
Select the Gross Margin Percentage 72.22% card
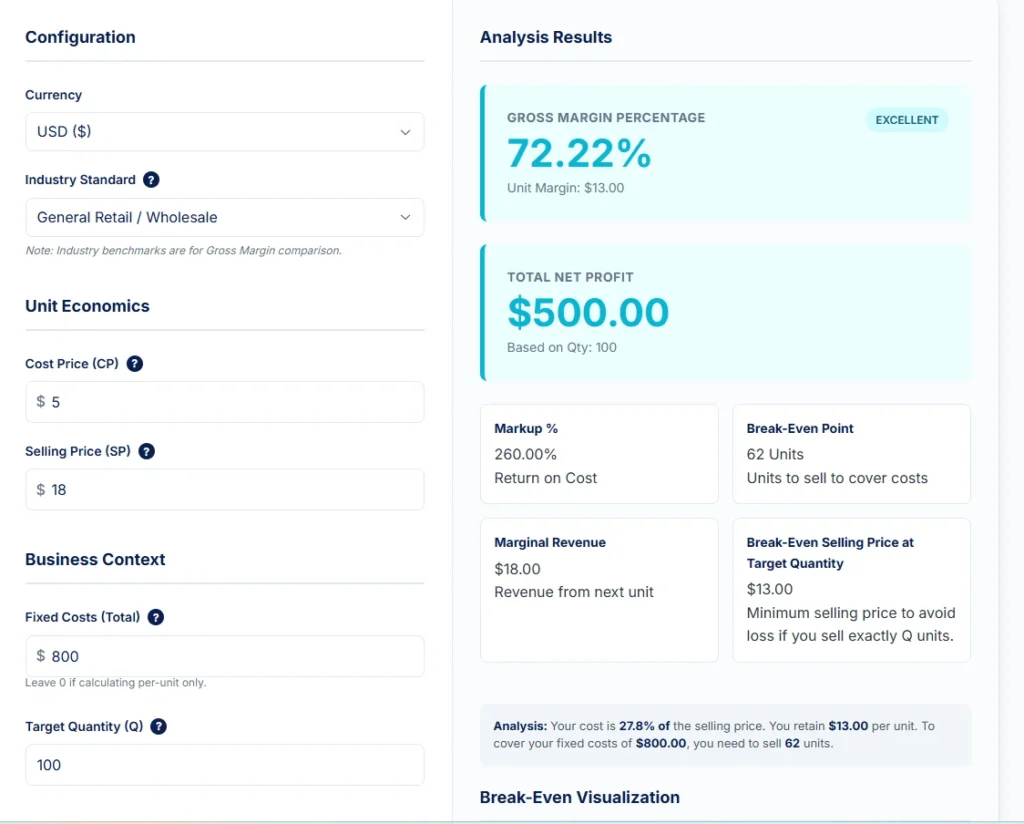pos(724,153)
